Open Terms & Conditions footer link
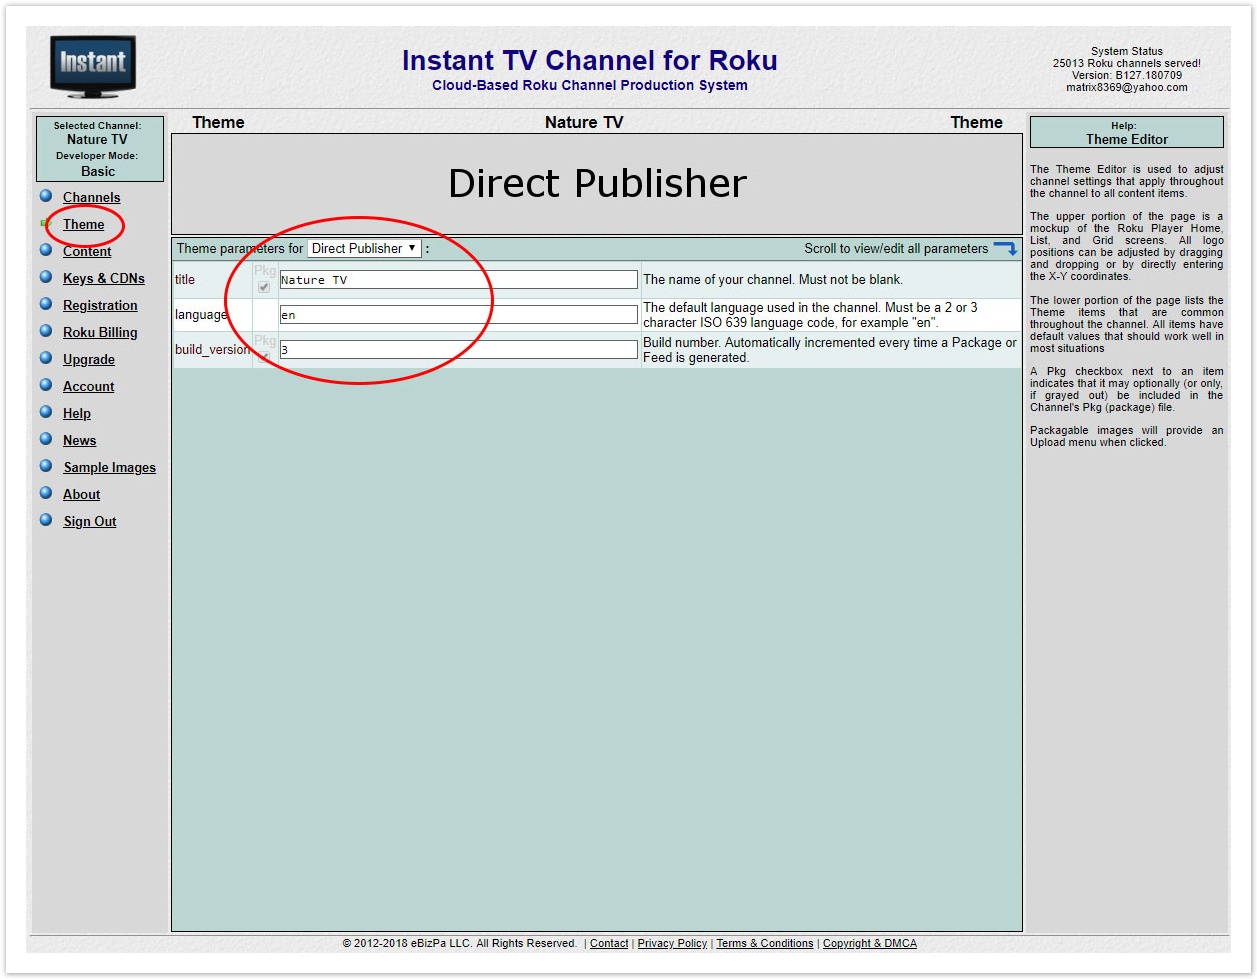1257x979 pixels. click(765, 943)
